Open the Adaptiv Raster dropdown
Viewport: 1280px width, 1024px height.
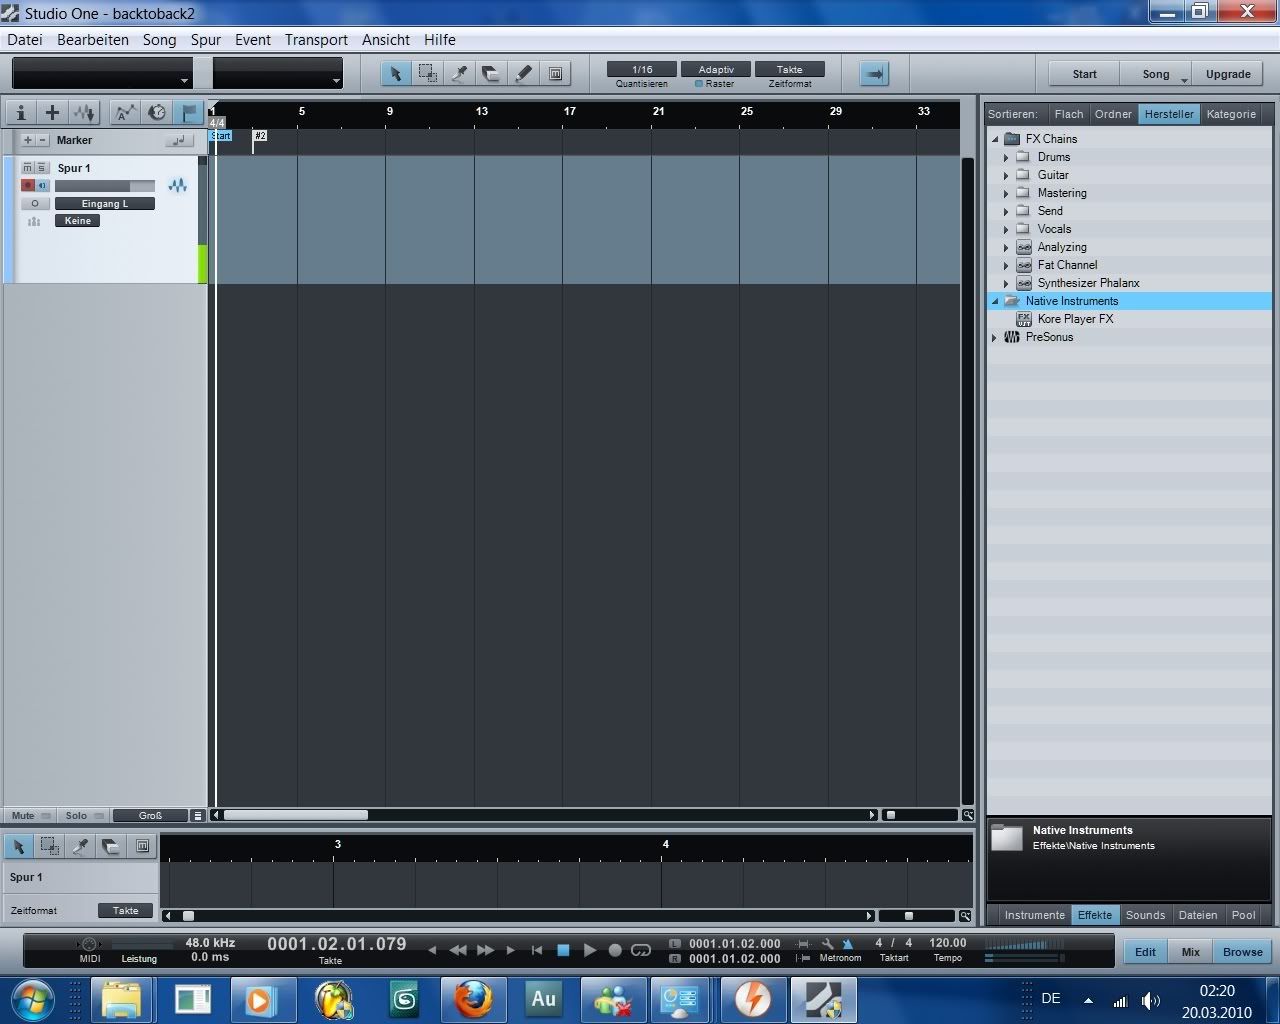[x=716, y=69]
